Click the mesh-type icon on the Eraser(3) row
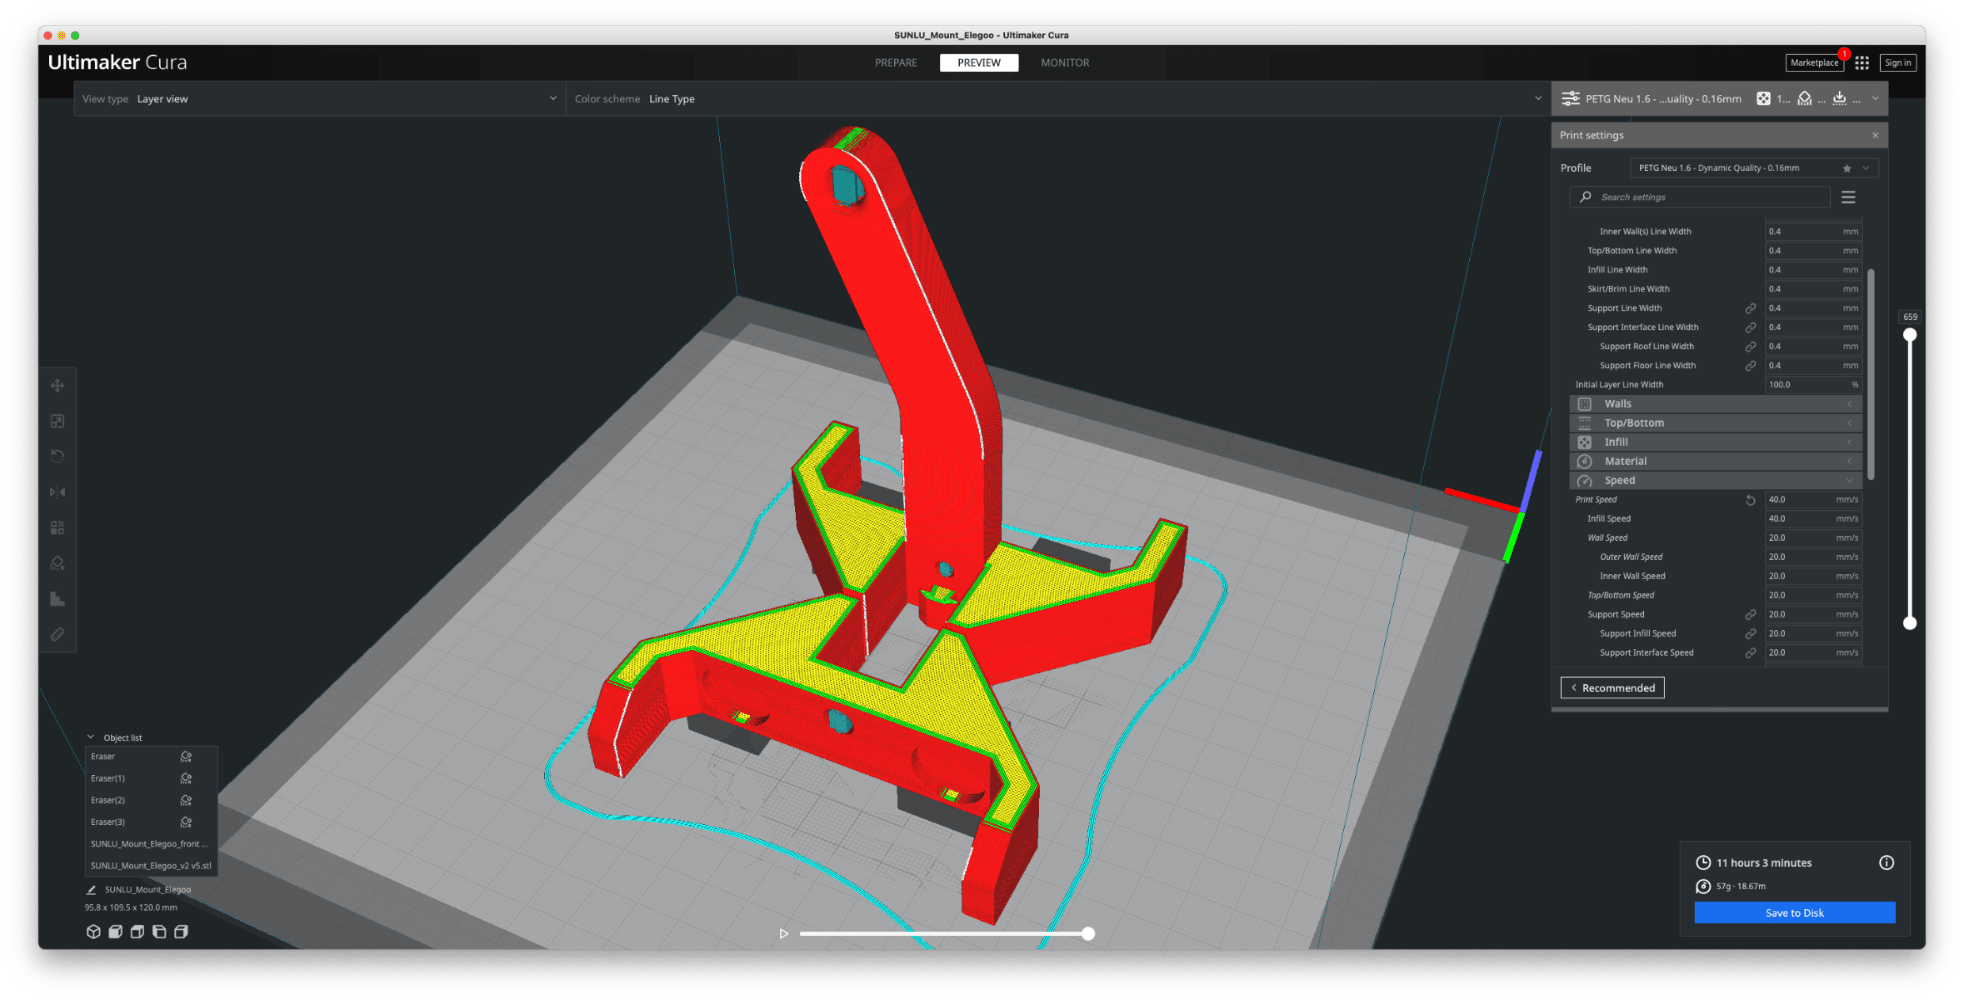 [x=186, y=823]
